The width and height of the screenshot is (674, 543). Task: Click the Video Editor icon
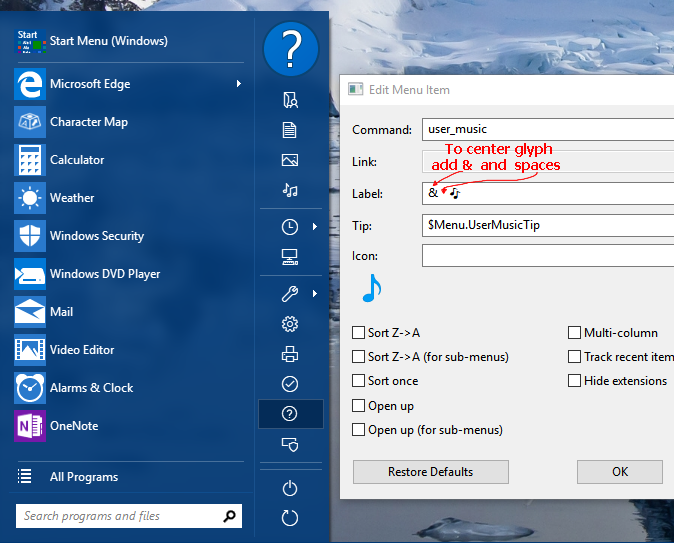coord(30,350)
